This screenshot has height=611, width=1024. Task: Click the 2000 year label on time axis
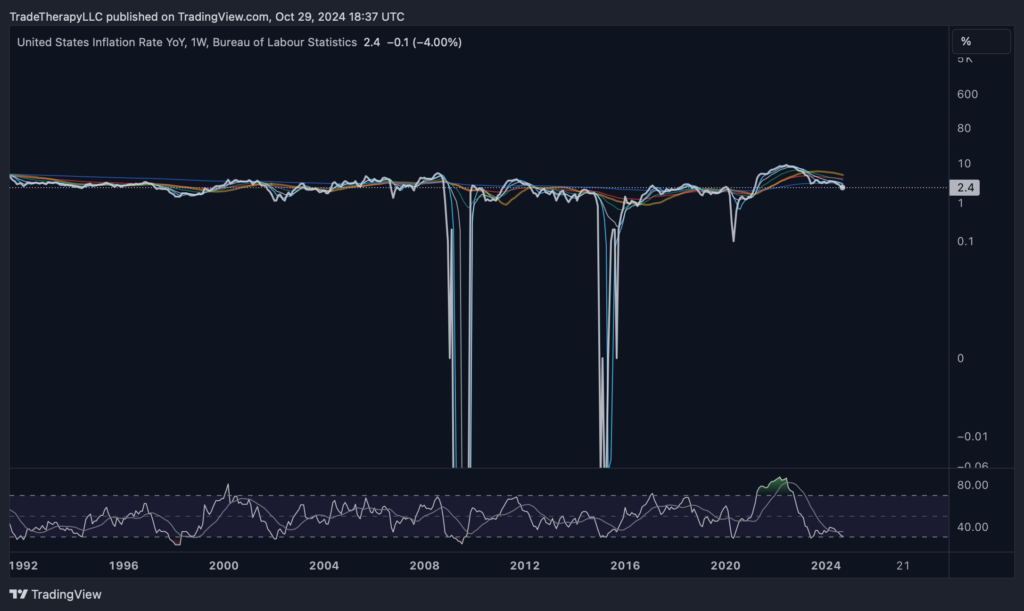click(x=224, y=565)
